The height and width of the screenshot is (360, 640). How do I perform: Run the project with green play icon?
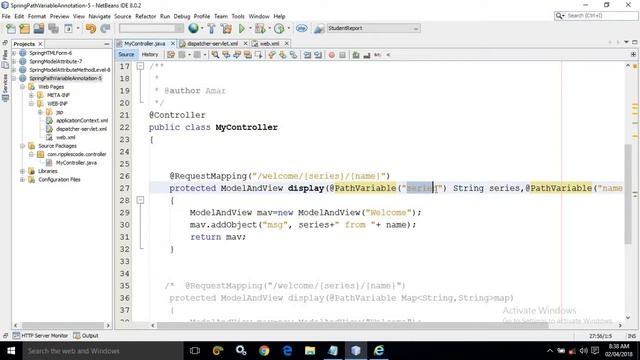click(x=242, y=28)
